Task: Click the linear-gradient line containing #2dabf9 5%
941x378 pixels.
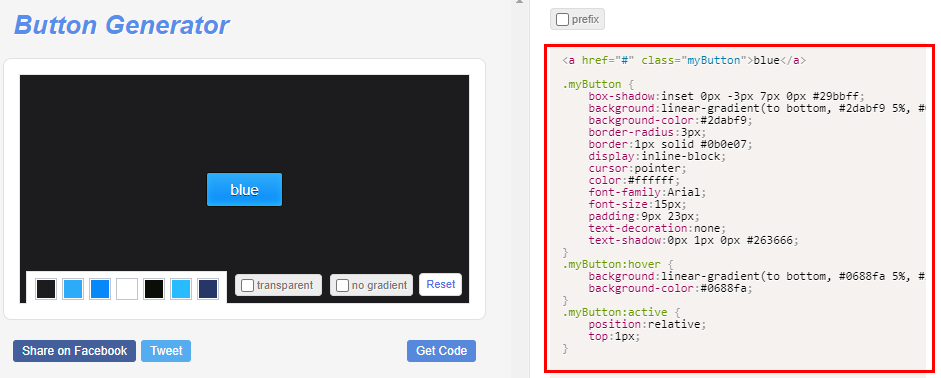Action: (x=757, y=109)
